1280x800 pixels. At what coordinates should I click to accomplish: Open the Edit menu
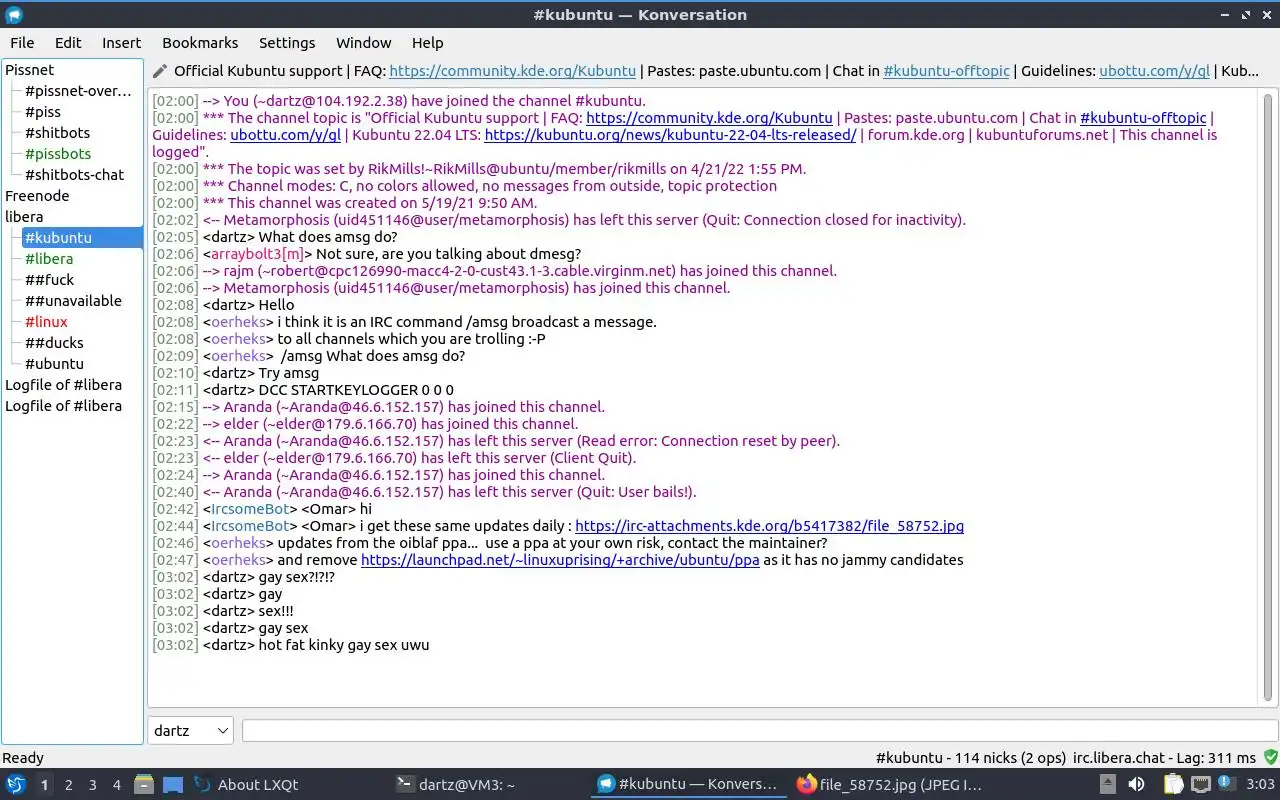click(x=68, y=43)
